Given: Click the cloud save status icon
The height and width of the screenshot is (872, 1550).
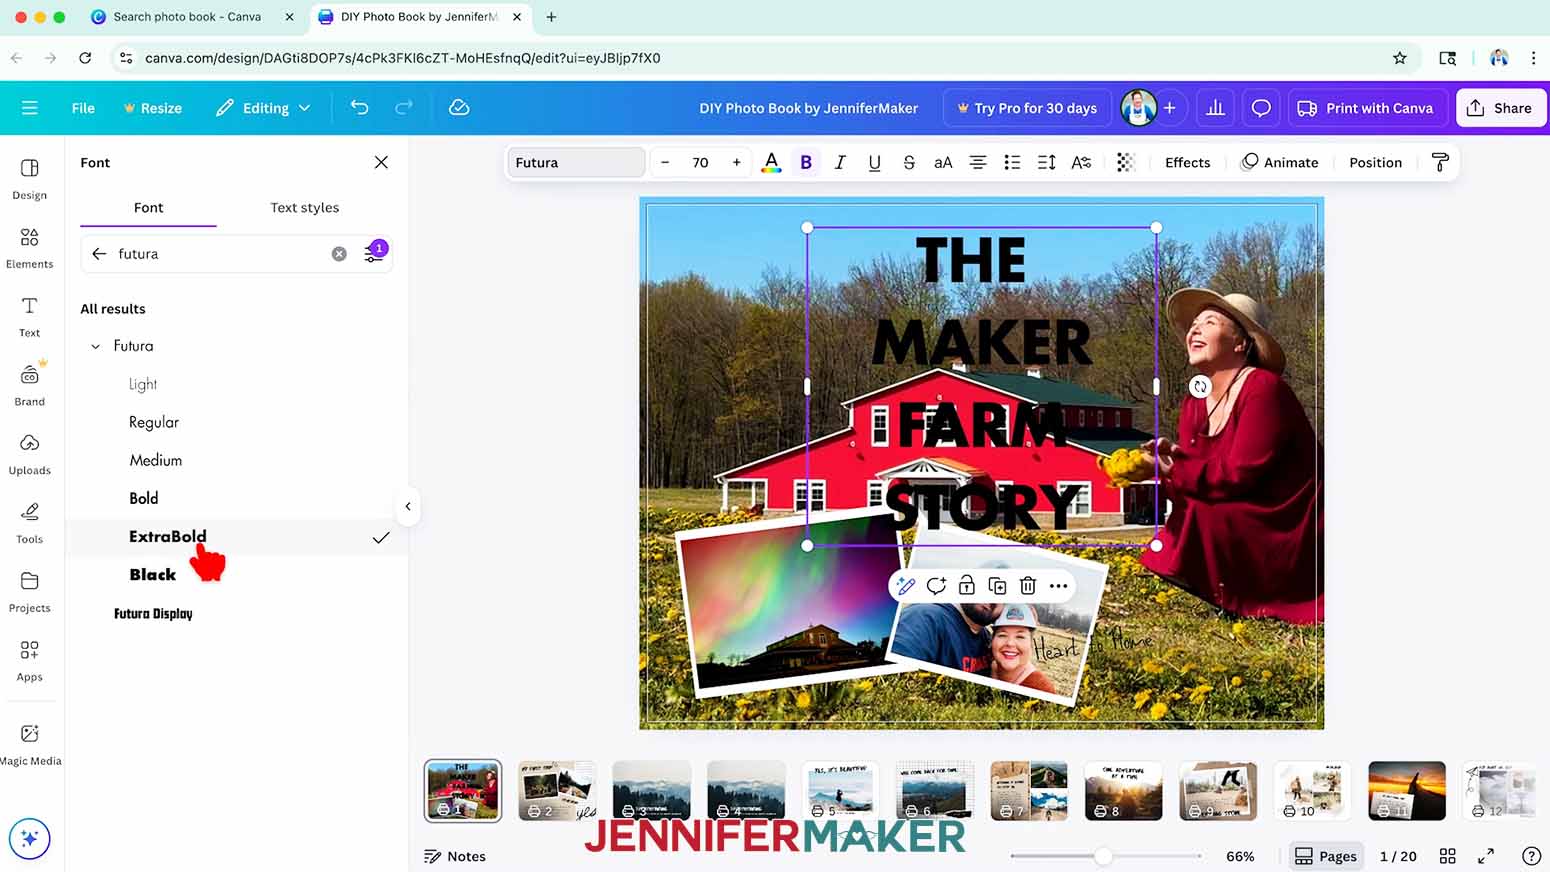Looking at the screenshot, I should coord(459,108).
